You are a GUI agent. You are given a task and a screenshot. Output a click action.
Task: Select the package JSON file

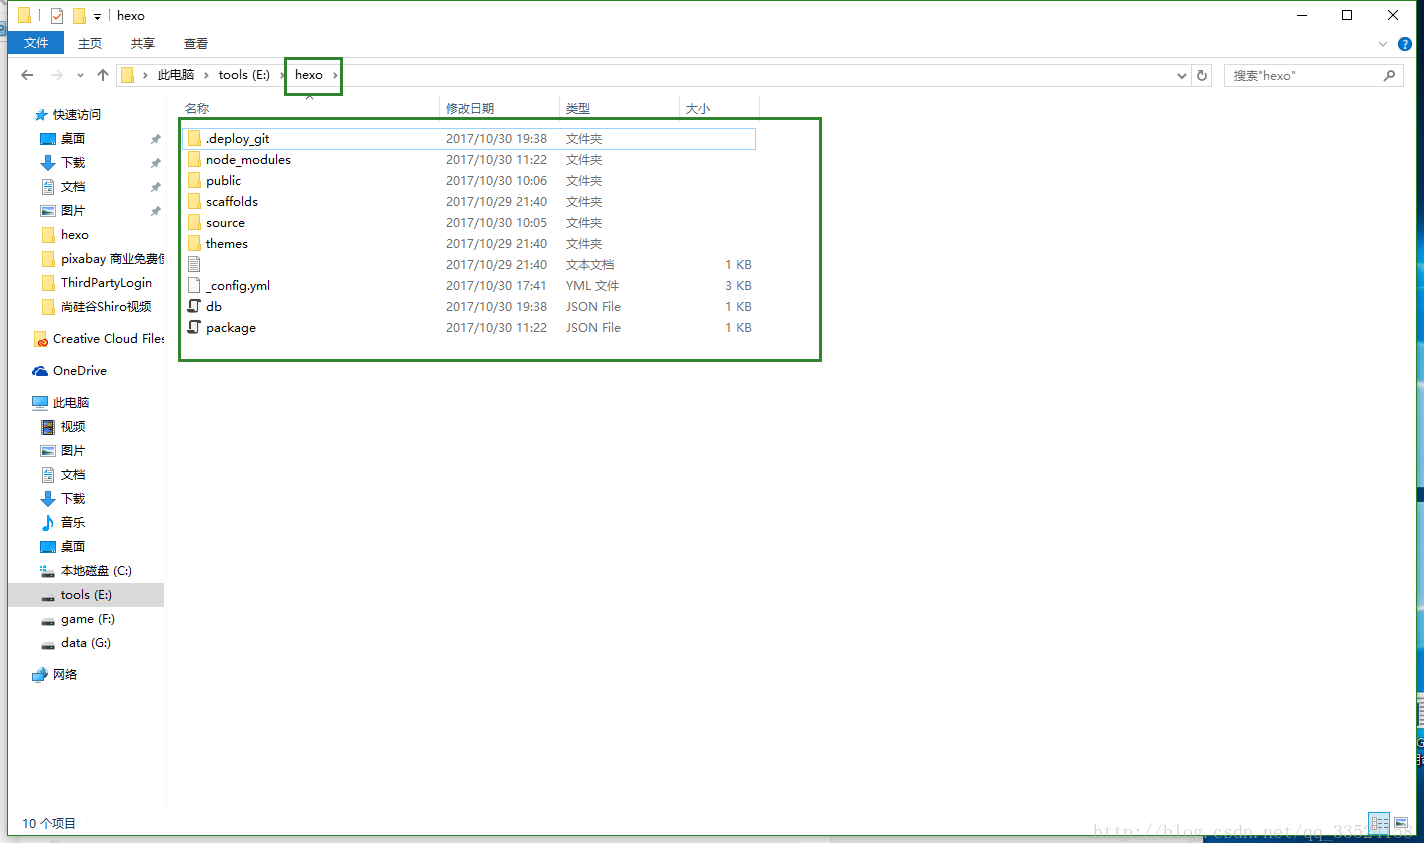[x=469, y=328]
